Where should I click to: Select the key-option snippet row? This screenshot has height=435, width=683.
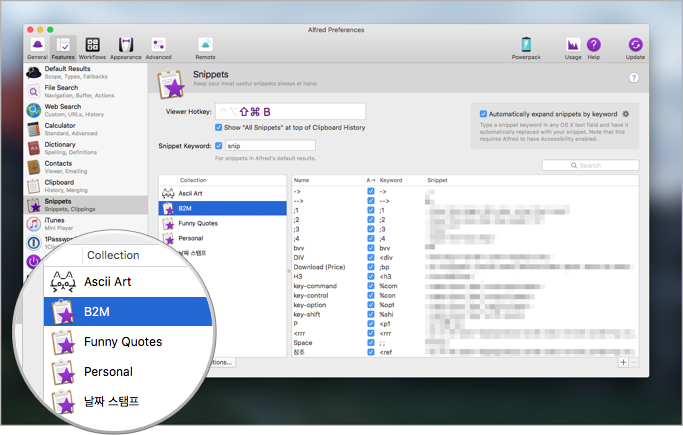click(x=465, y=305)
